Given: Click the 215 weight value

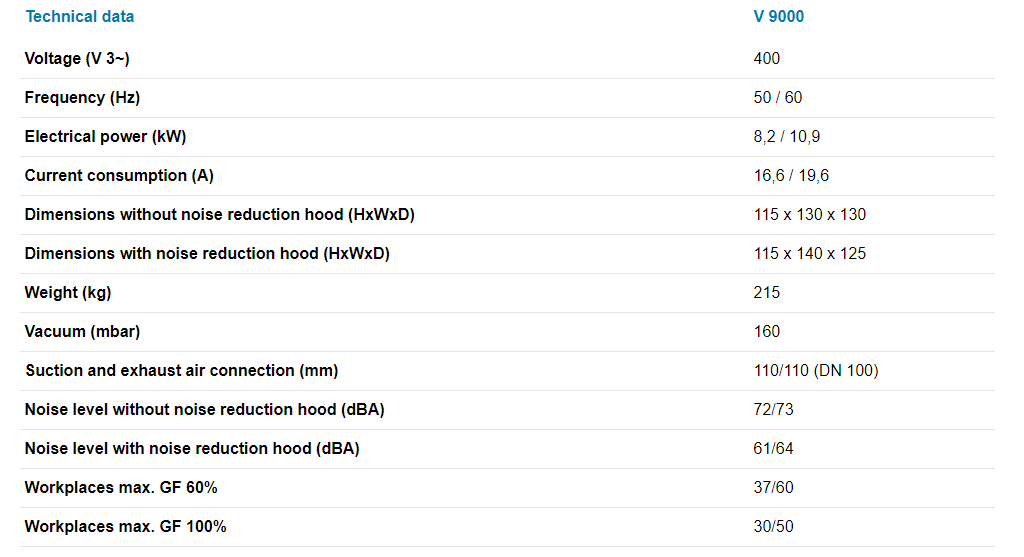Looking at the screenshot, I should (766, 292).
